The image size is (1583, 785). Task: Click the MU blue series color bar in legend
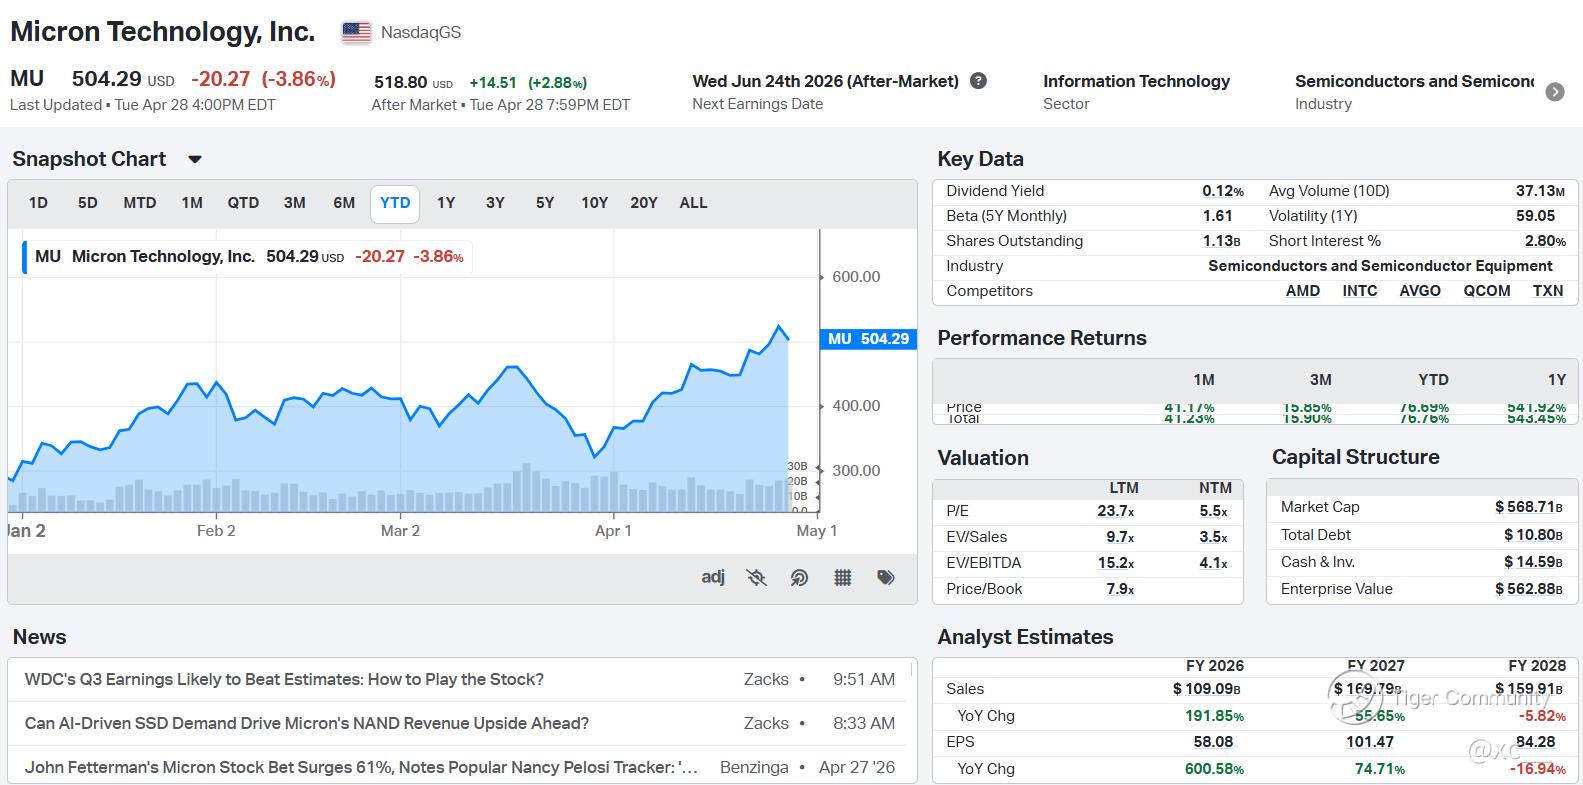pos(24,257)
